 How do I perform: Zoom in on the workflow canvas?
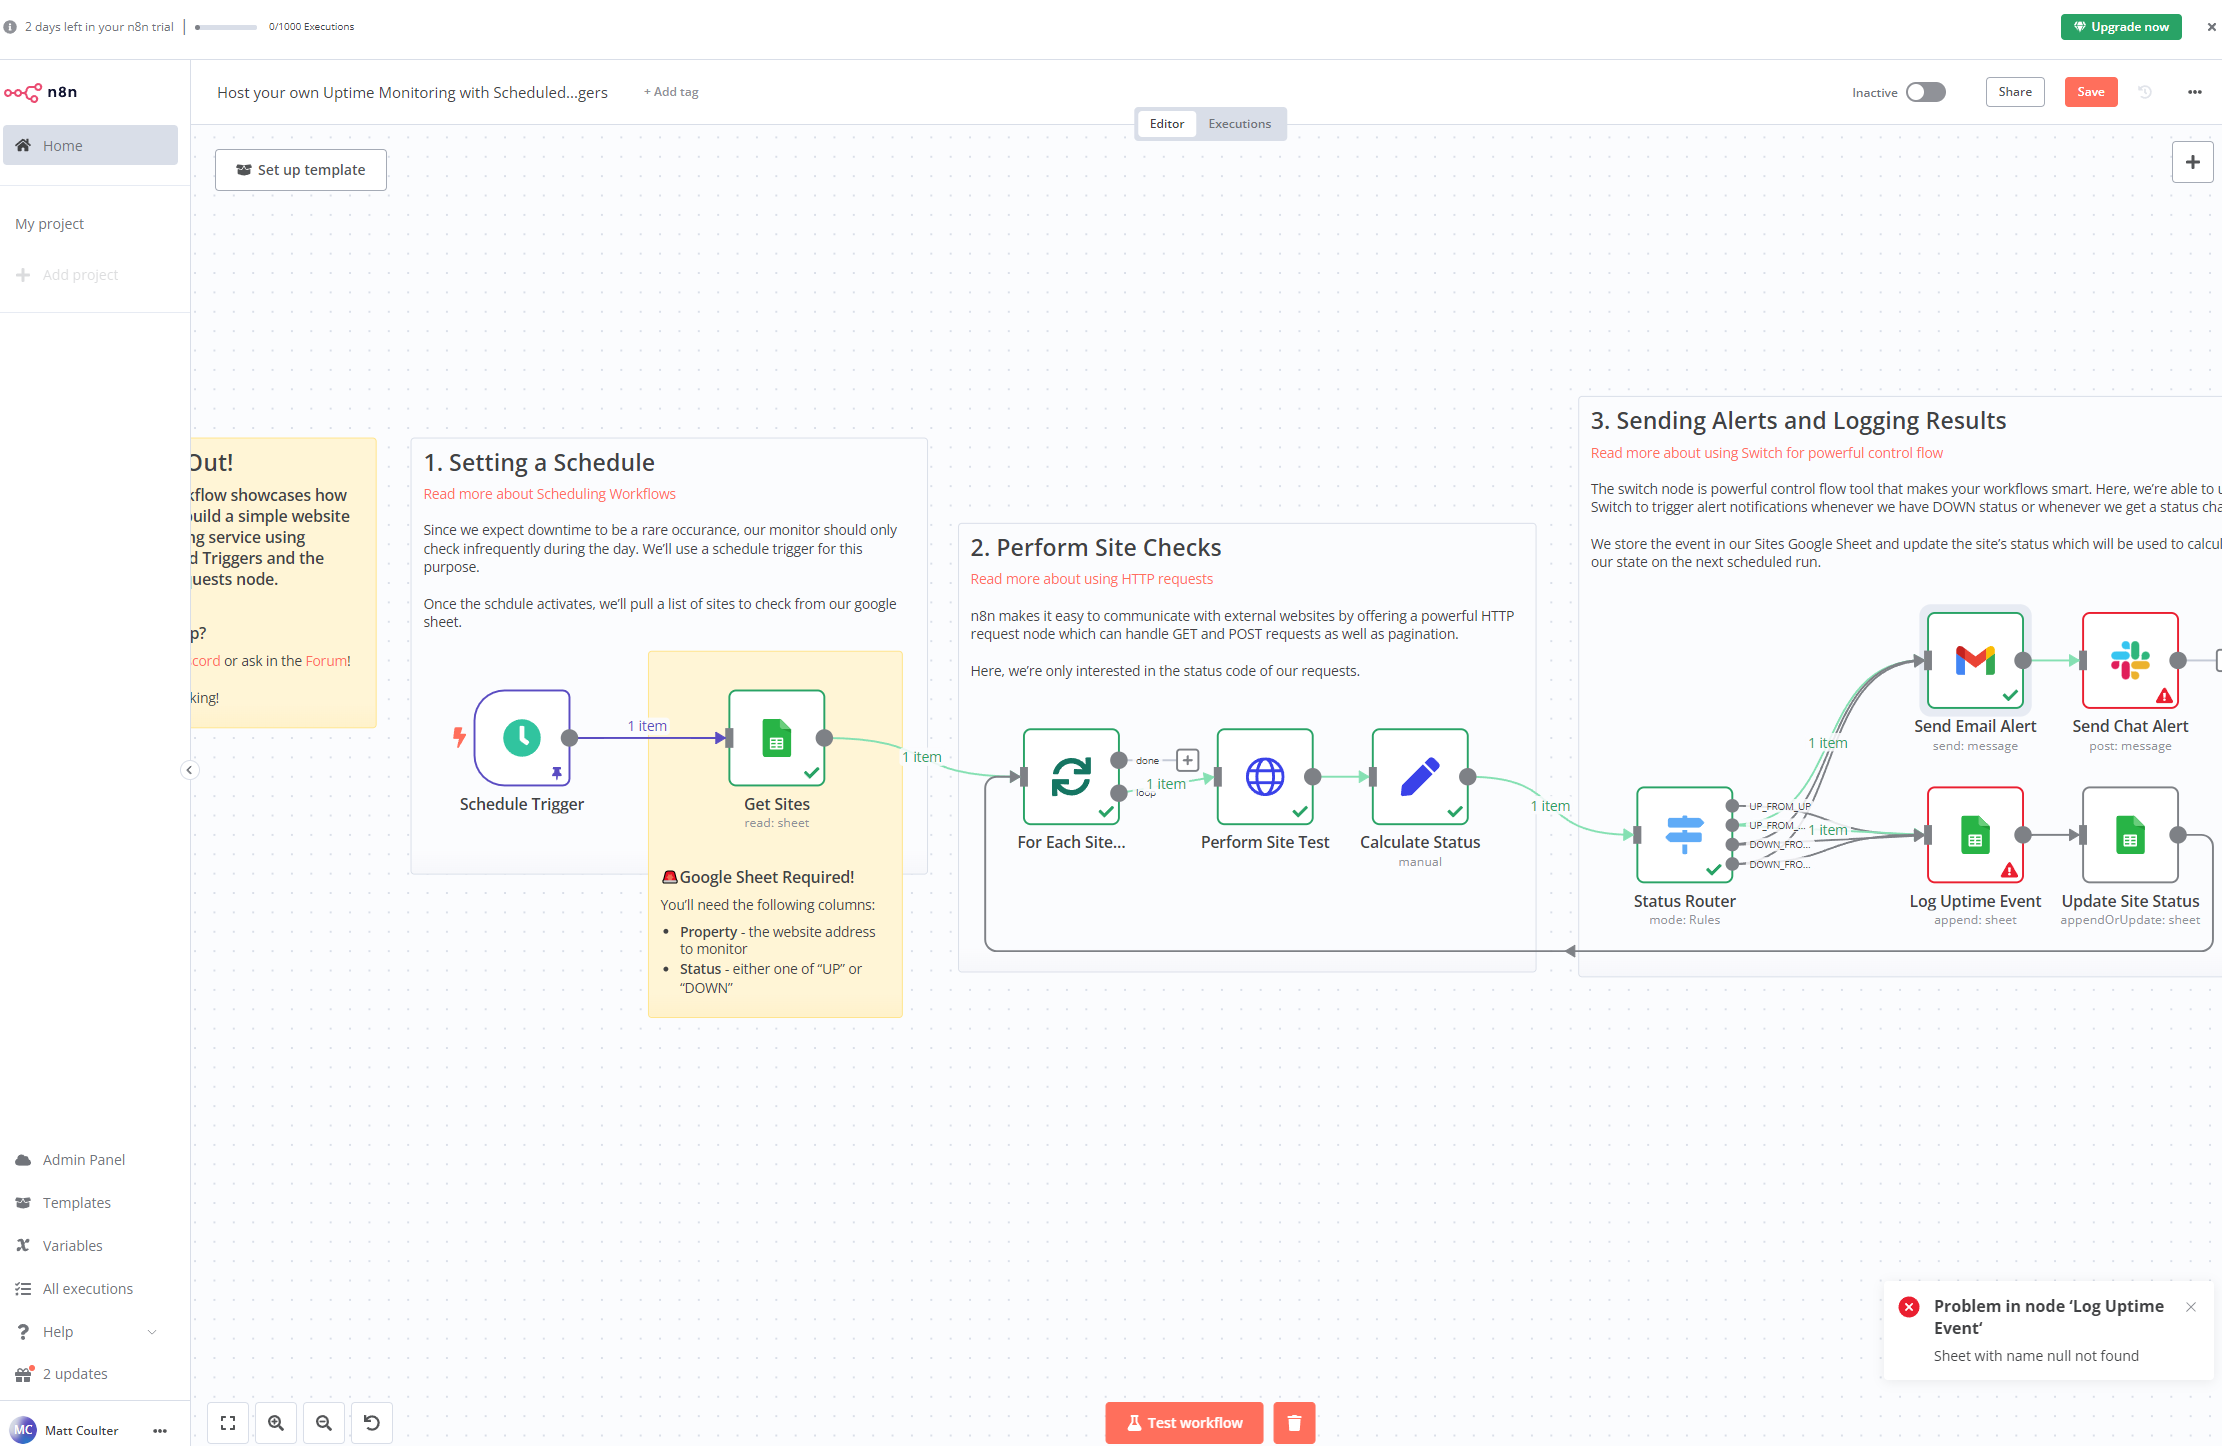(x=276, y=1423)
